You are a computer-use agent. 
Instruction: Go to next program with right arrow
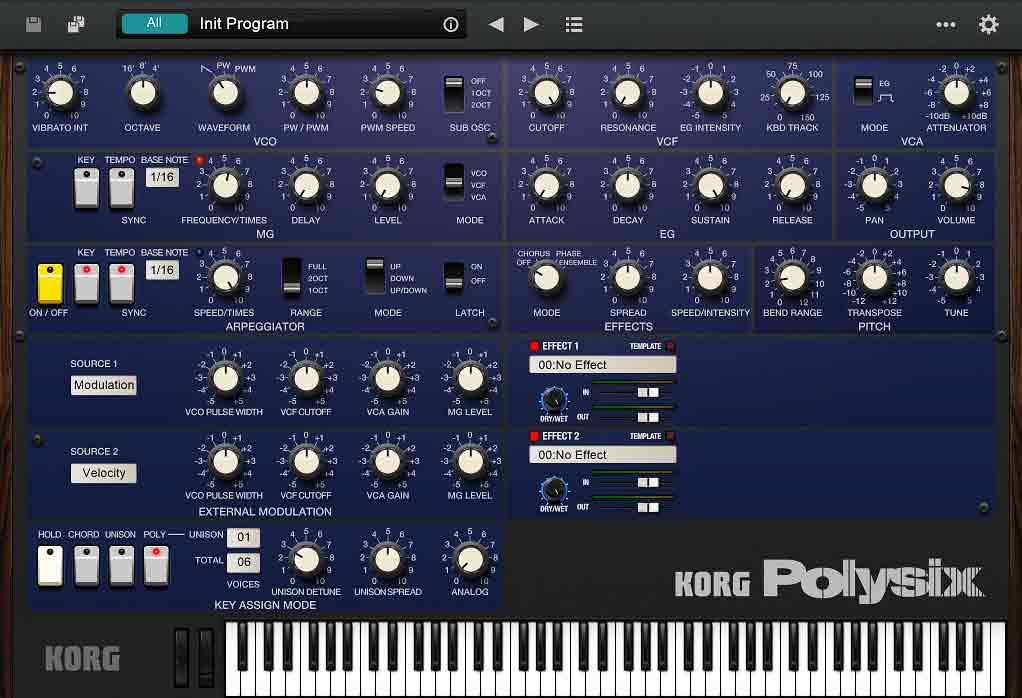[531, 25]
